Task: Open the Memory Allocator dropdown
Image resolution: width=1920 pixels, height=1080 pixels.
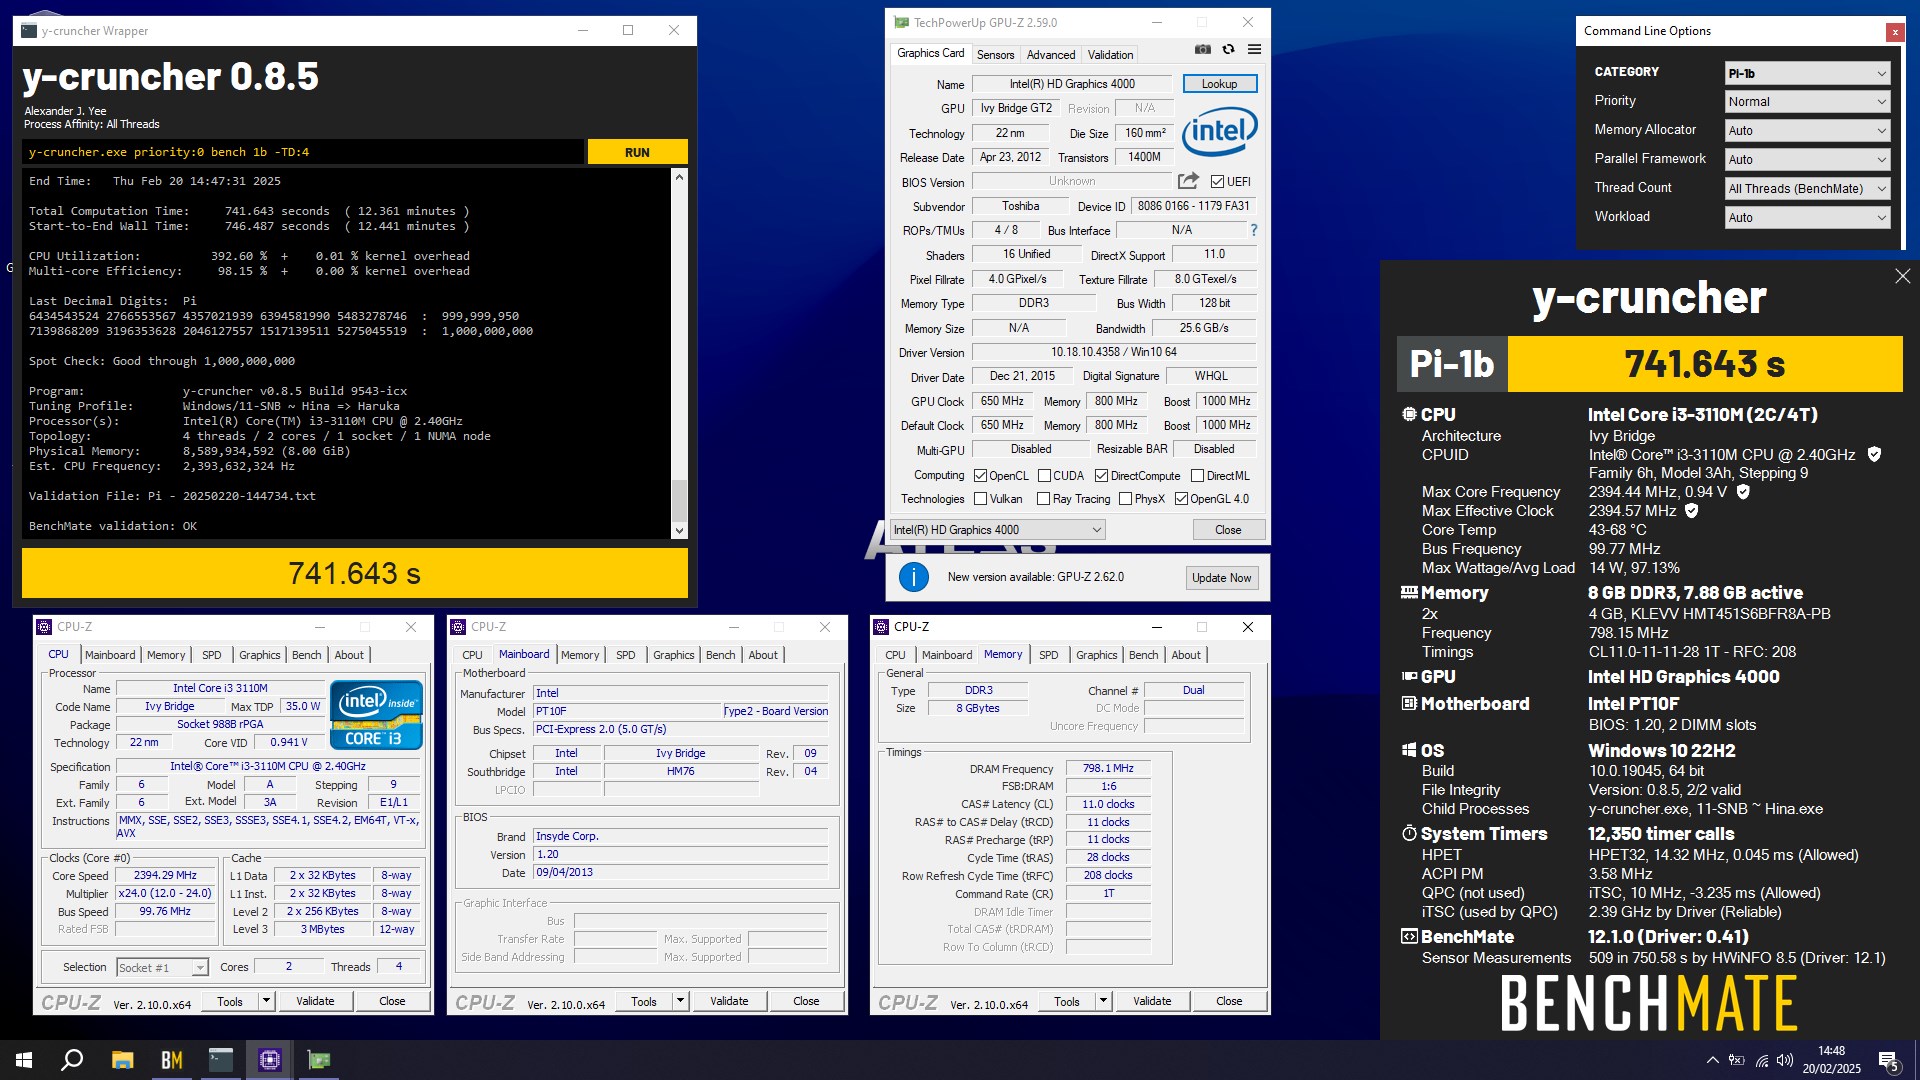Action: [x=1807, y=131]
